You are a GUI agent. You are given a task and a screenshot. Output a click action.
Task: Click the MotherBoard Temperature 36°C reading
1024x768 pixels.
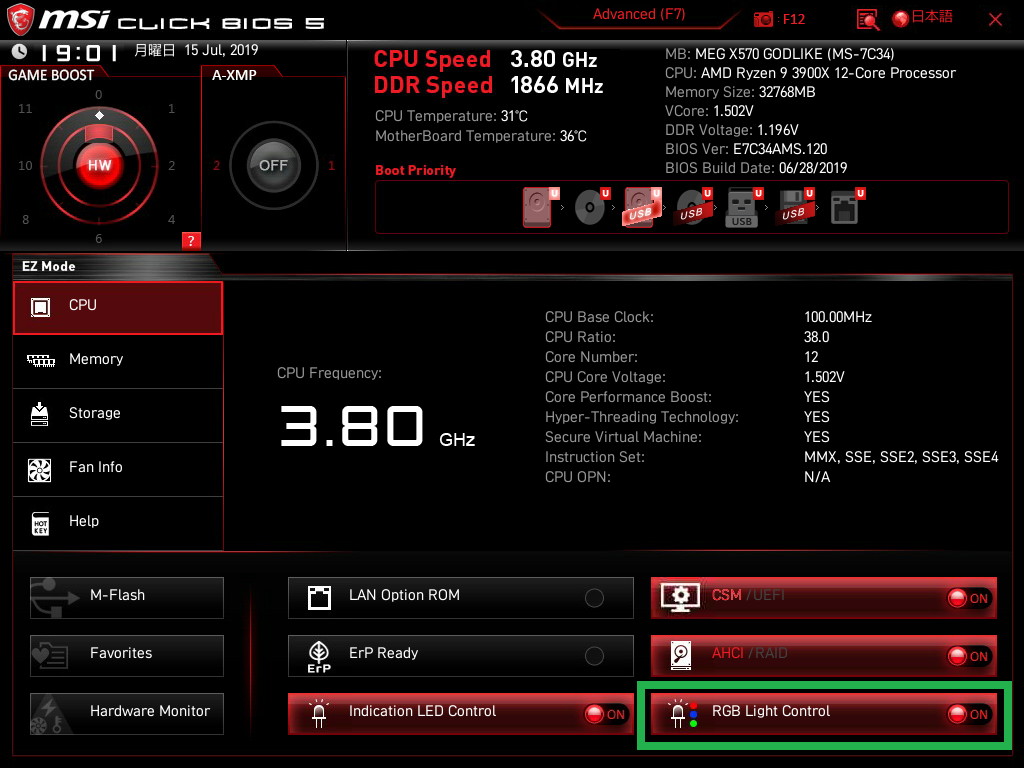tap(481, 136)
